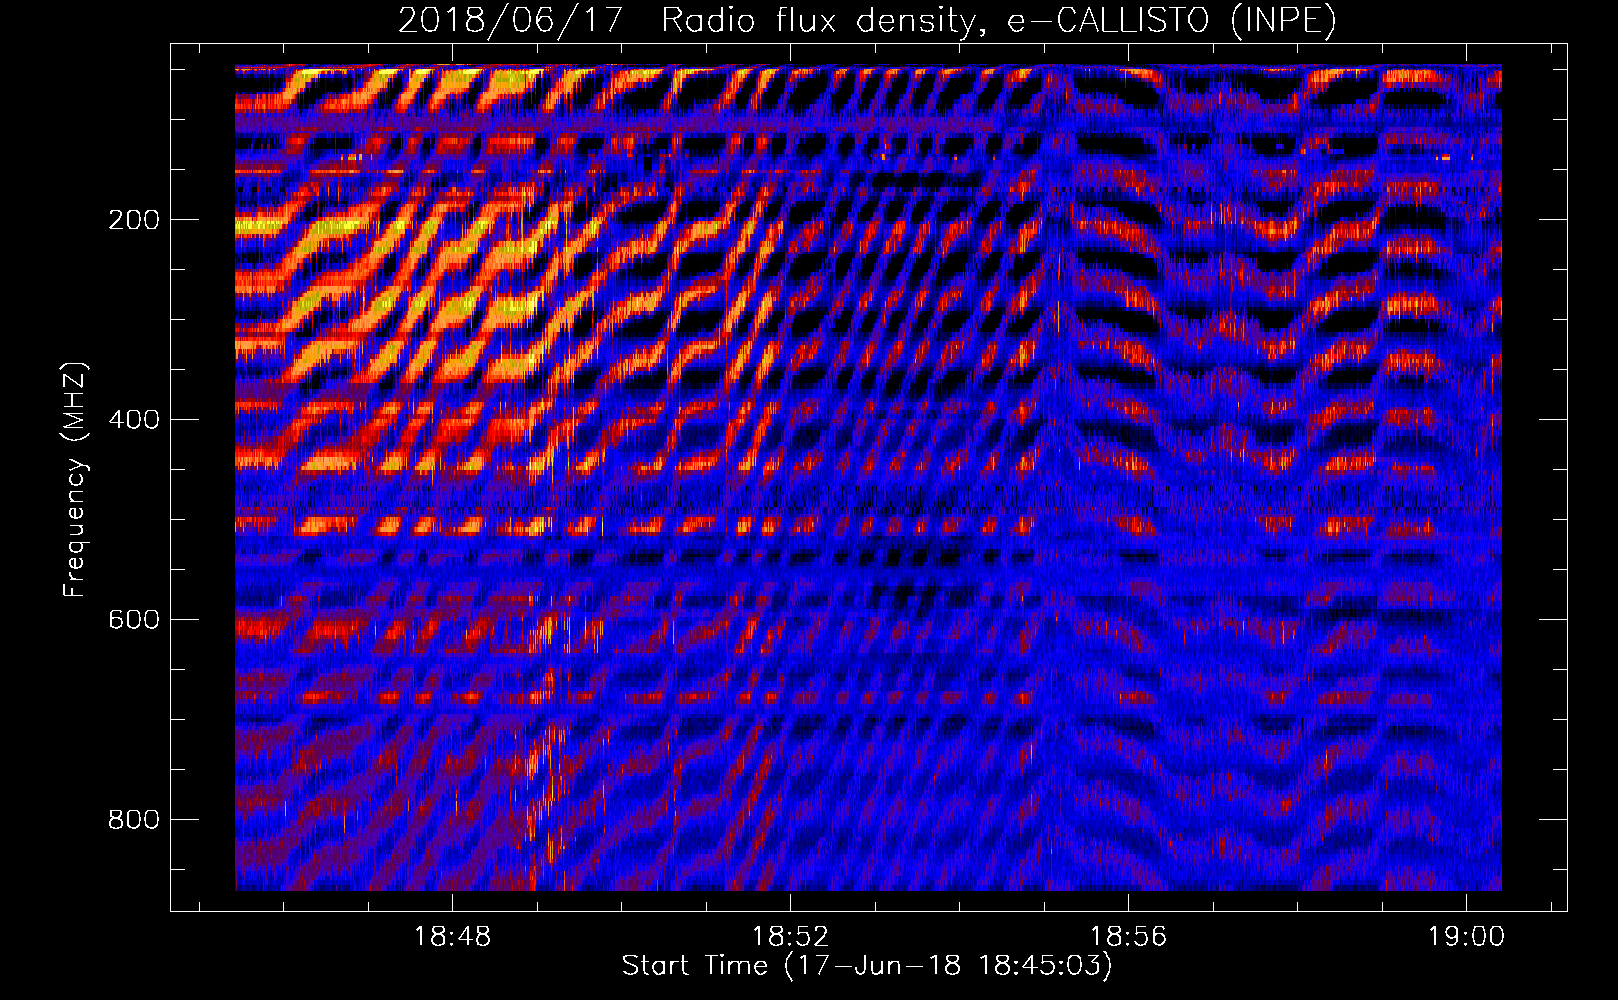Image resolution: width=1618 pixels, height=1000 pixels.
Task: Click the 'Start Time (17-Jun-18 18:45:03)' x-axis label
Action: click(x=867, y=966)
